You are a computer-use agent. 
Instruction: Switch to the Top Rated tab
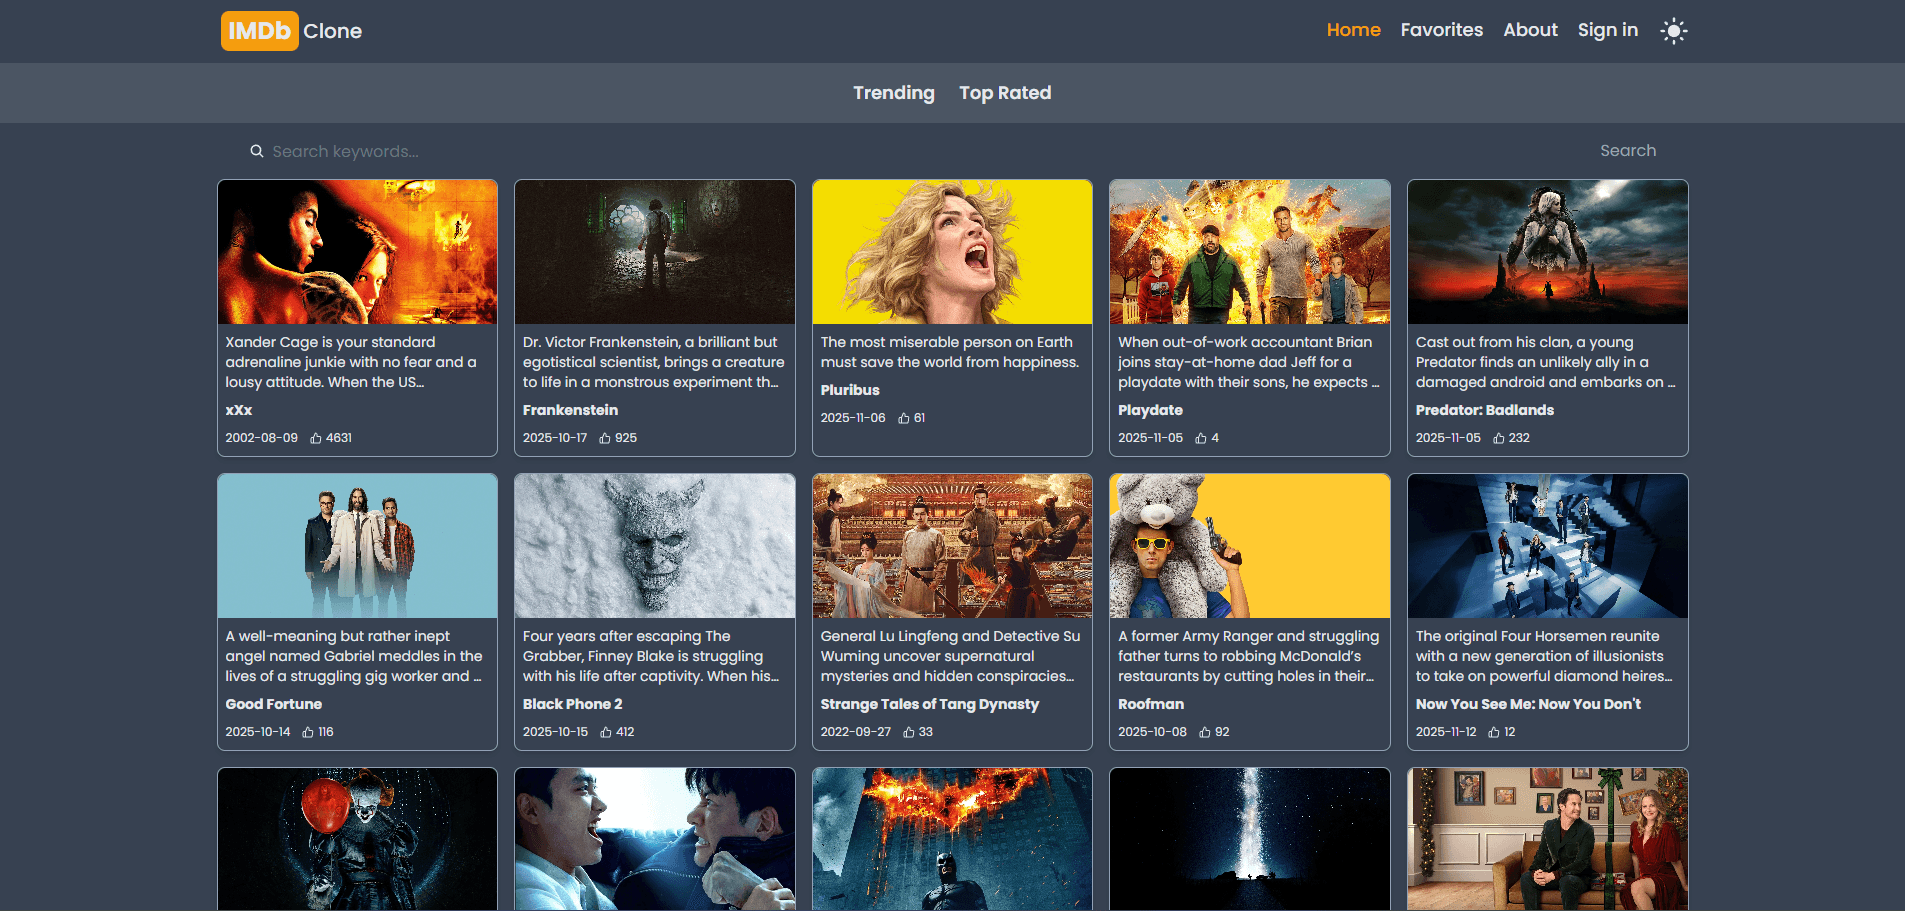(x=1004, y=92)
